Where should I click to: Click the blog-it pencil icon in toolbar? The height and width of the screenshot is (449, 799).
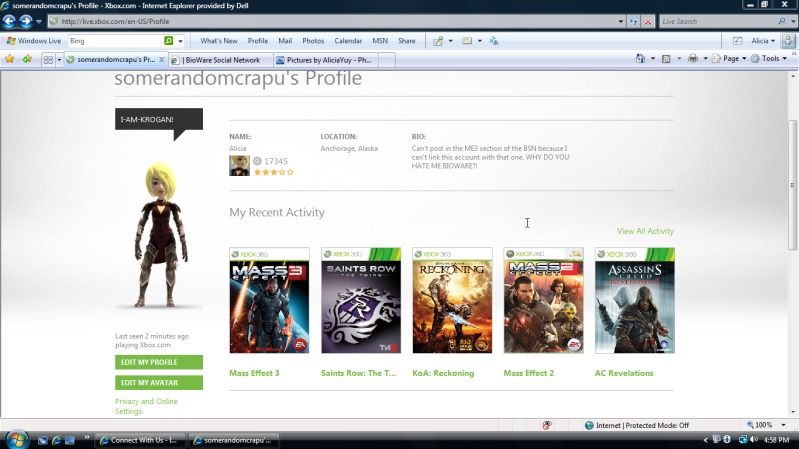(x=438, y=41)
